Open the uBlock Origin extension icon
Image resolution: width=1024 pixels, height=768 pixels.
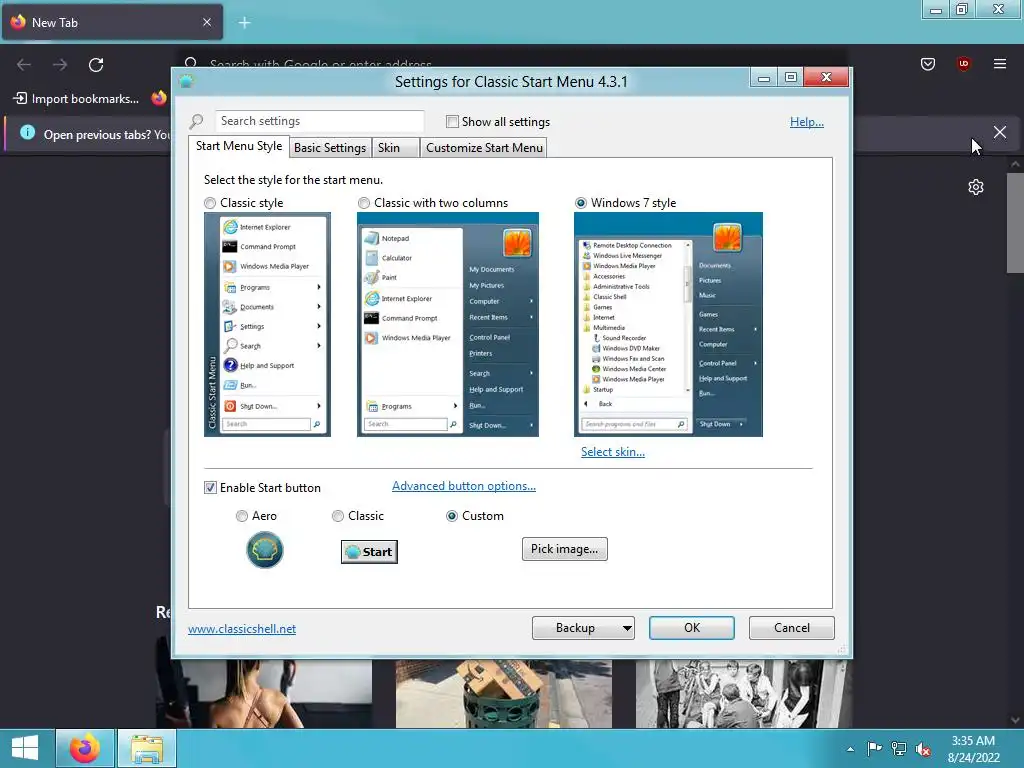[x=963, y=63]
